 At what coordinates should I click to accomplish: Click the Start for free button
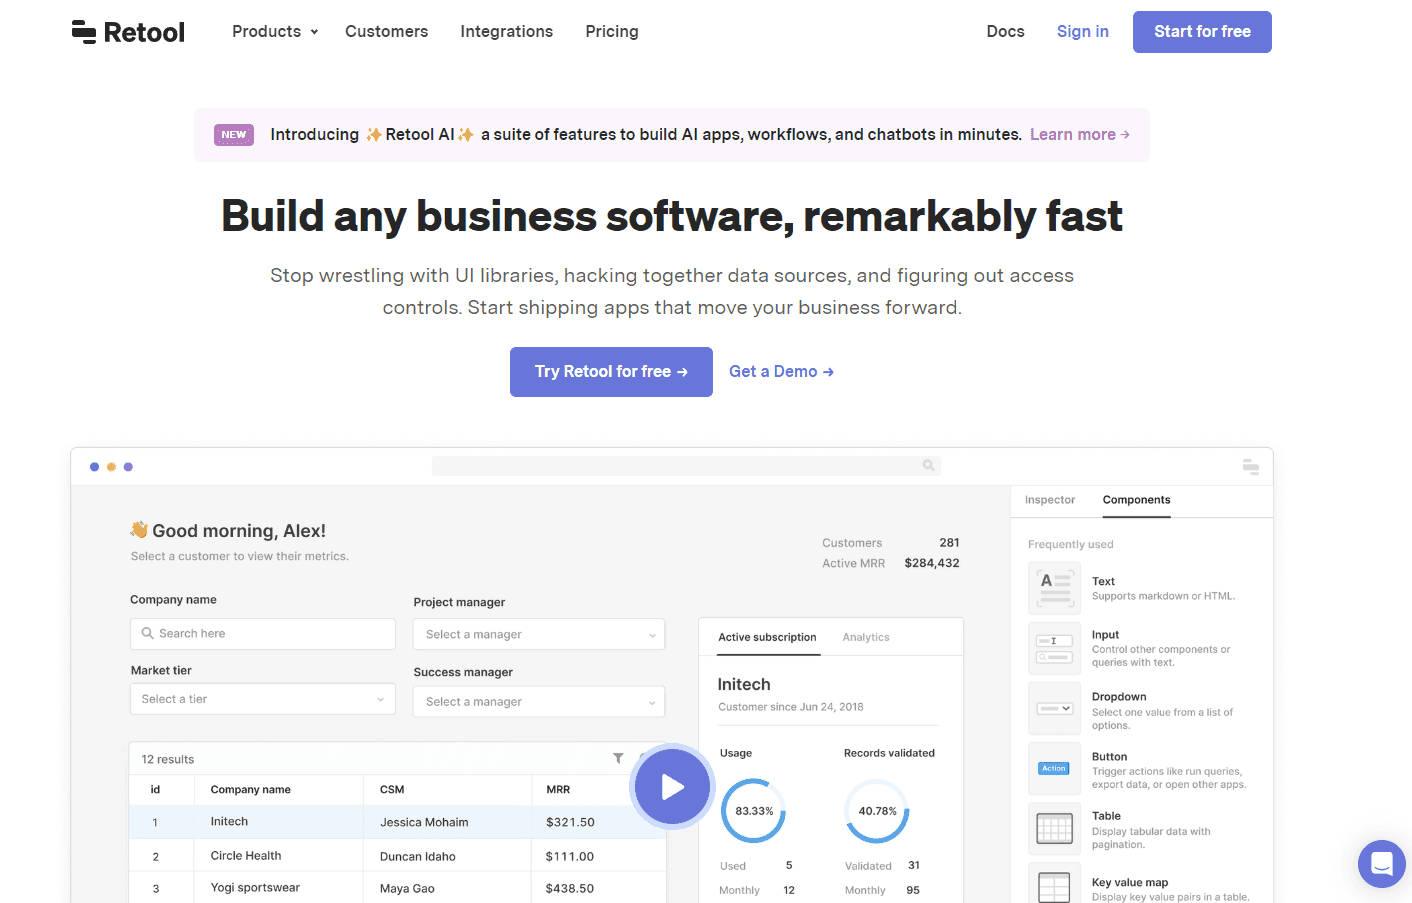tap(1202, 32)
